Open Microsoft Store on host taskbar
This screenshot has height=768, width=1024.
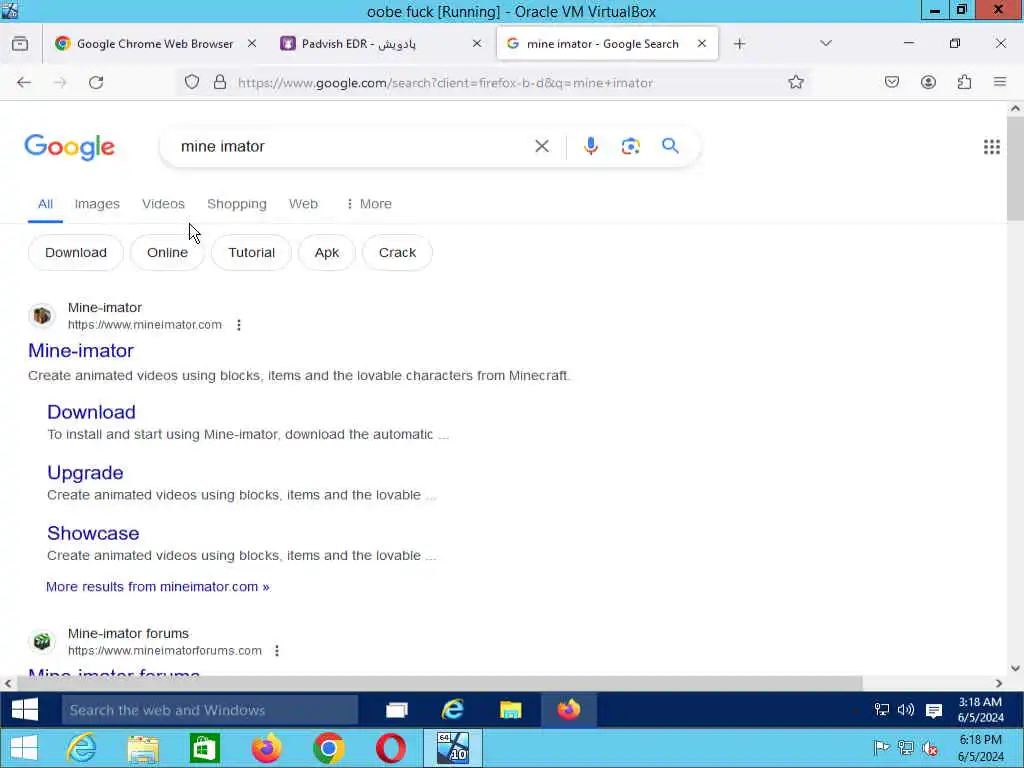(204, 748)
